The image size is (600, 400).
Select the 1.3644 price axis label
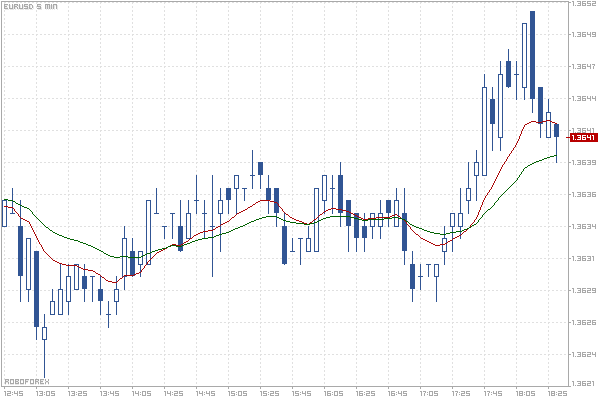pyautogui.click(x=584, y=98)
